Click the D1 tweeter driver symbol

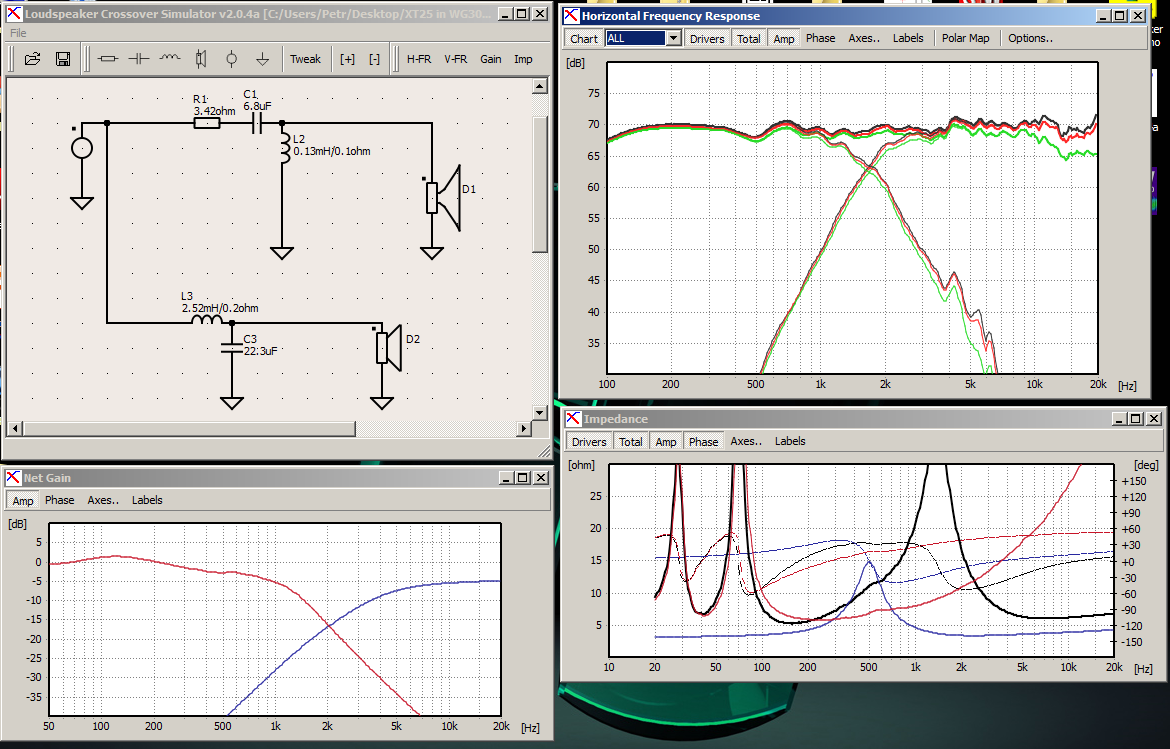444,198
